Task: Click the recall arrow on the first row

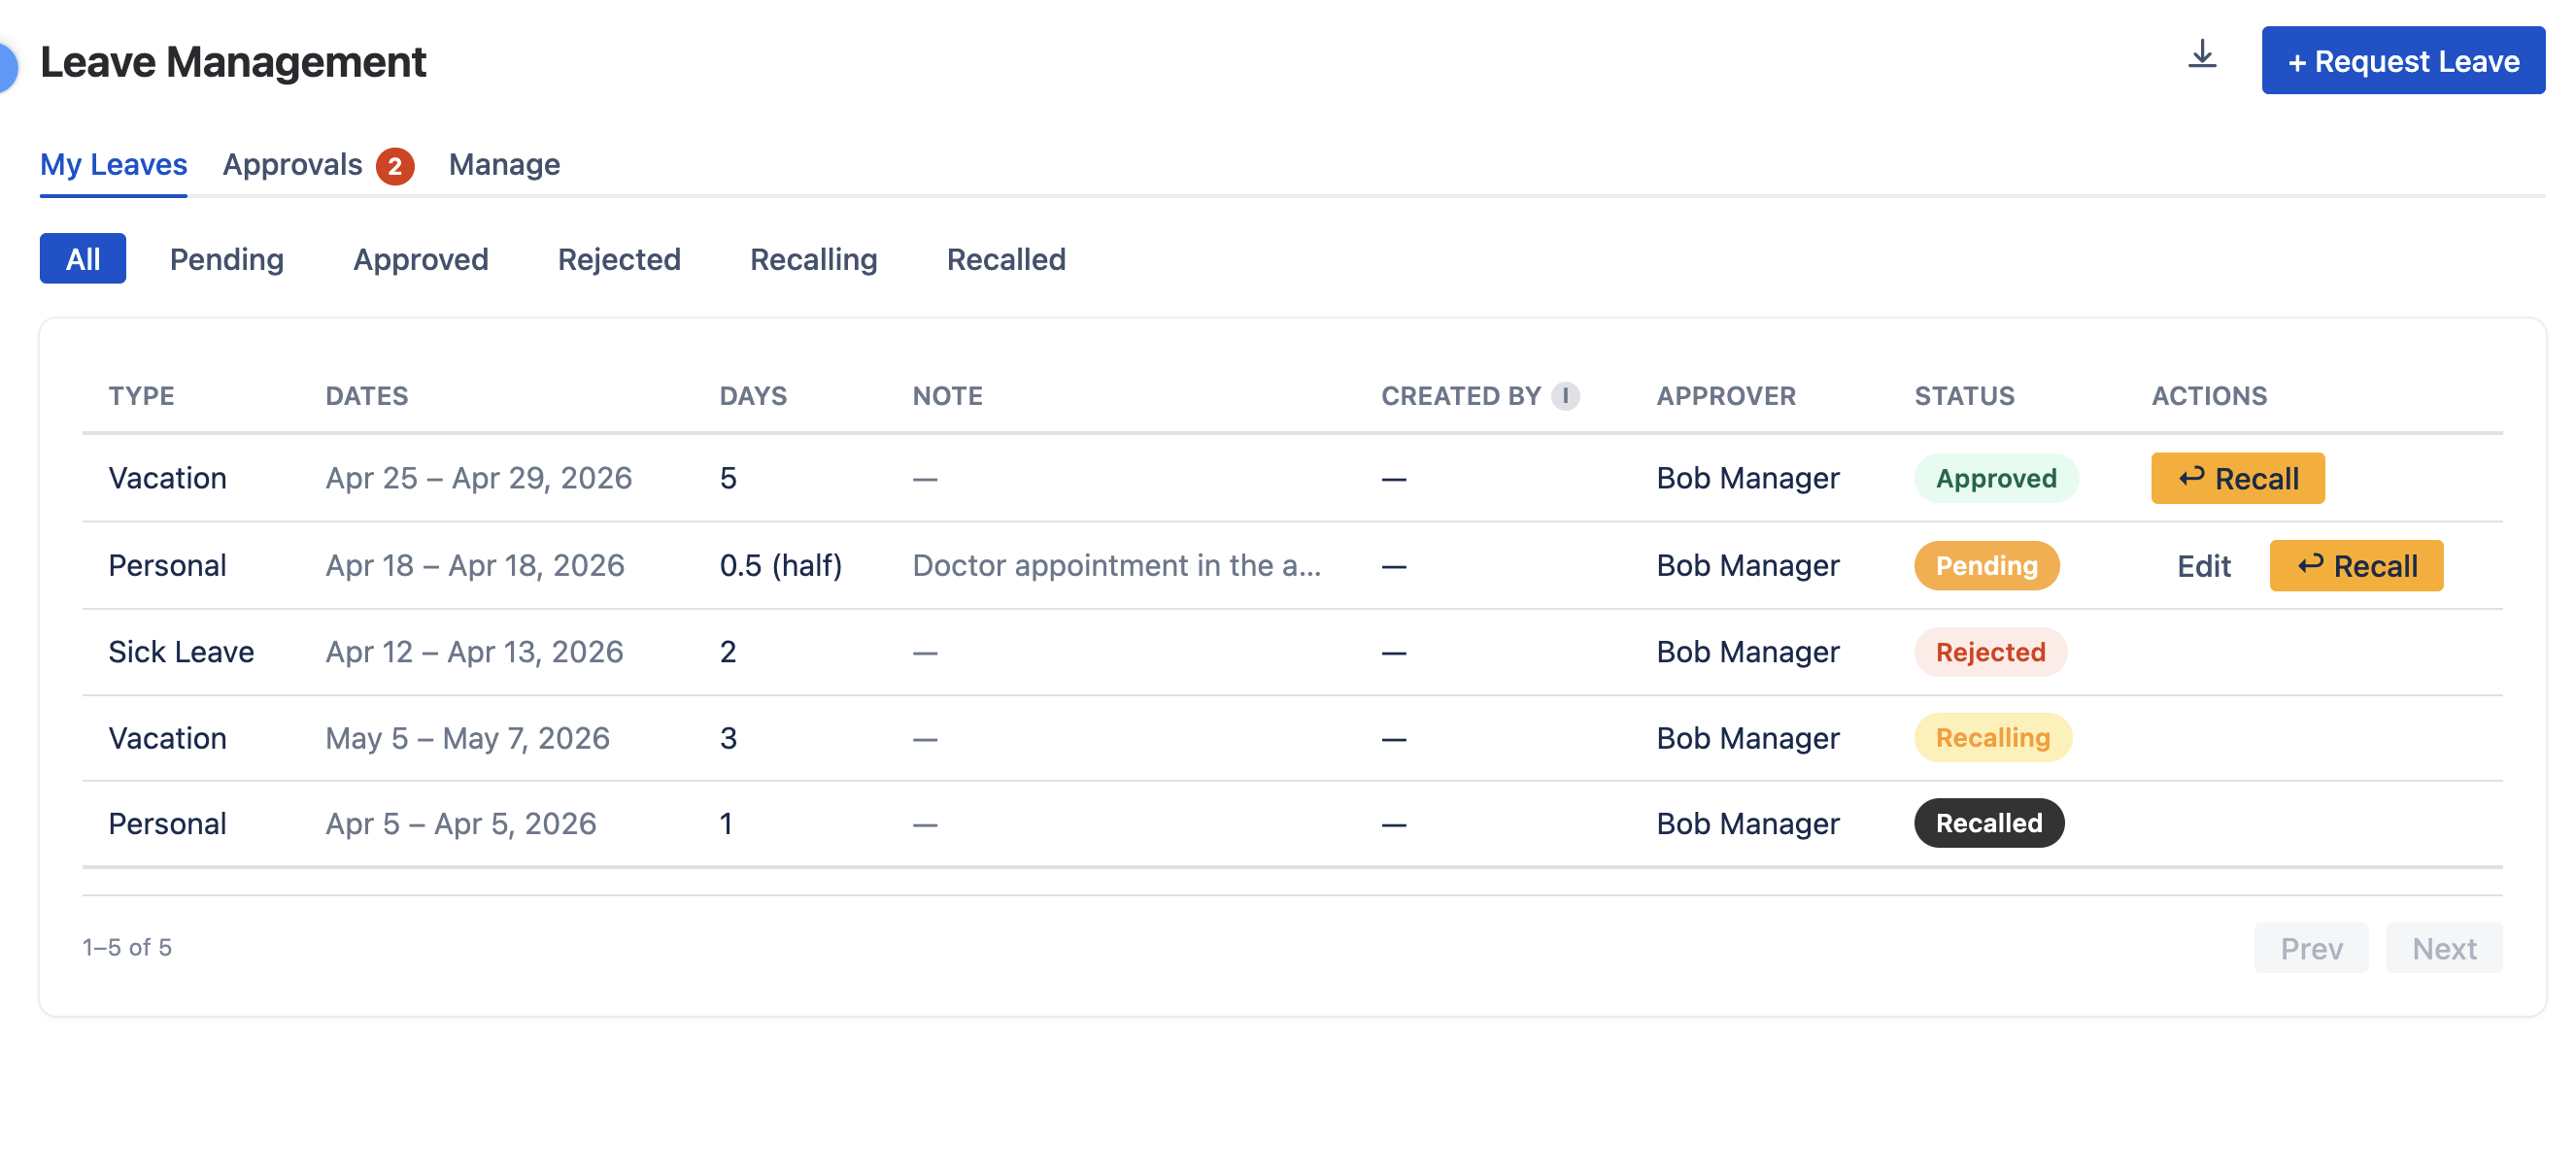Action: [x=2194, y=478]
